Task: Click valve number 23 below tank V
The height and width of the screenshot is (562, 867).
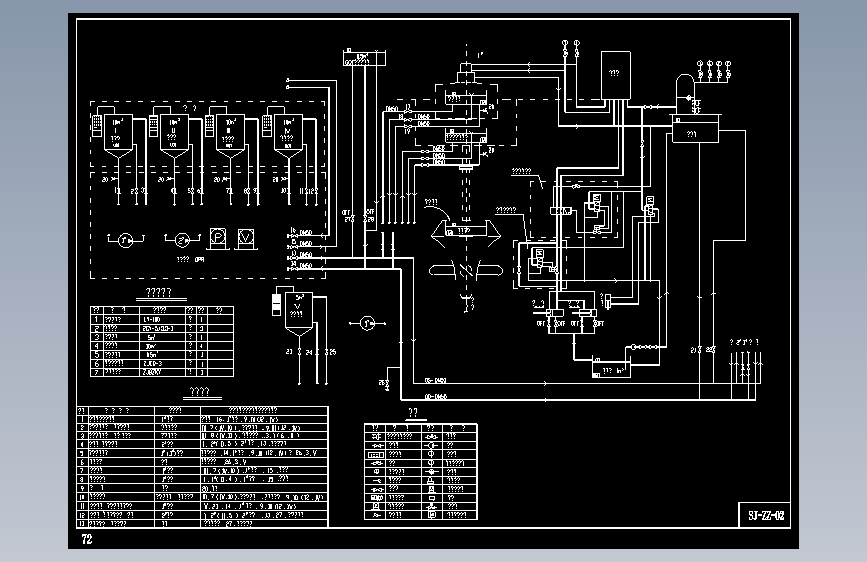Action: 289,352
